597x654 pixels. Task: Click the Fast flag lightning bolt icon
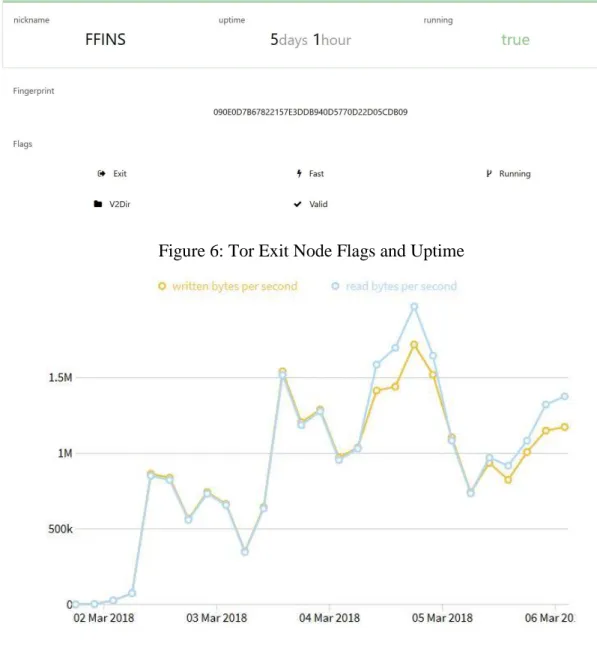click(299, 174)
